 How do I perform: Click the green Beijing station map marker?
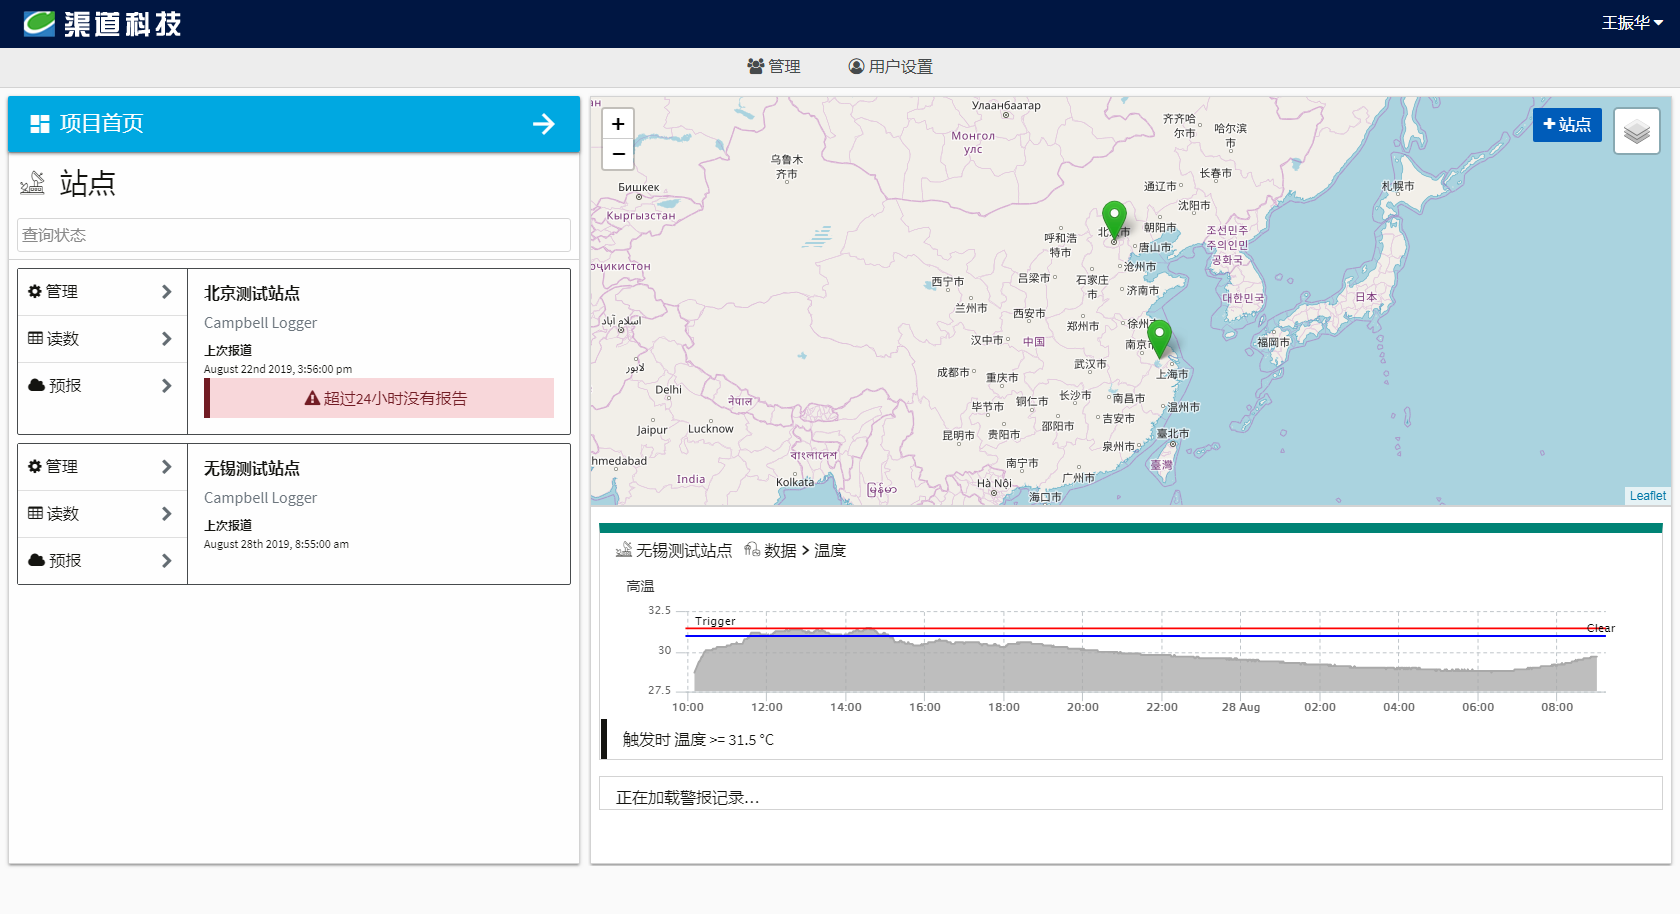(x=1114, y=219)
